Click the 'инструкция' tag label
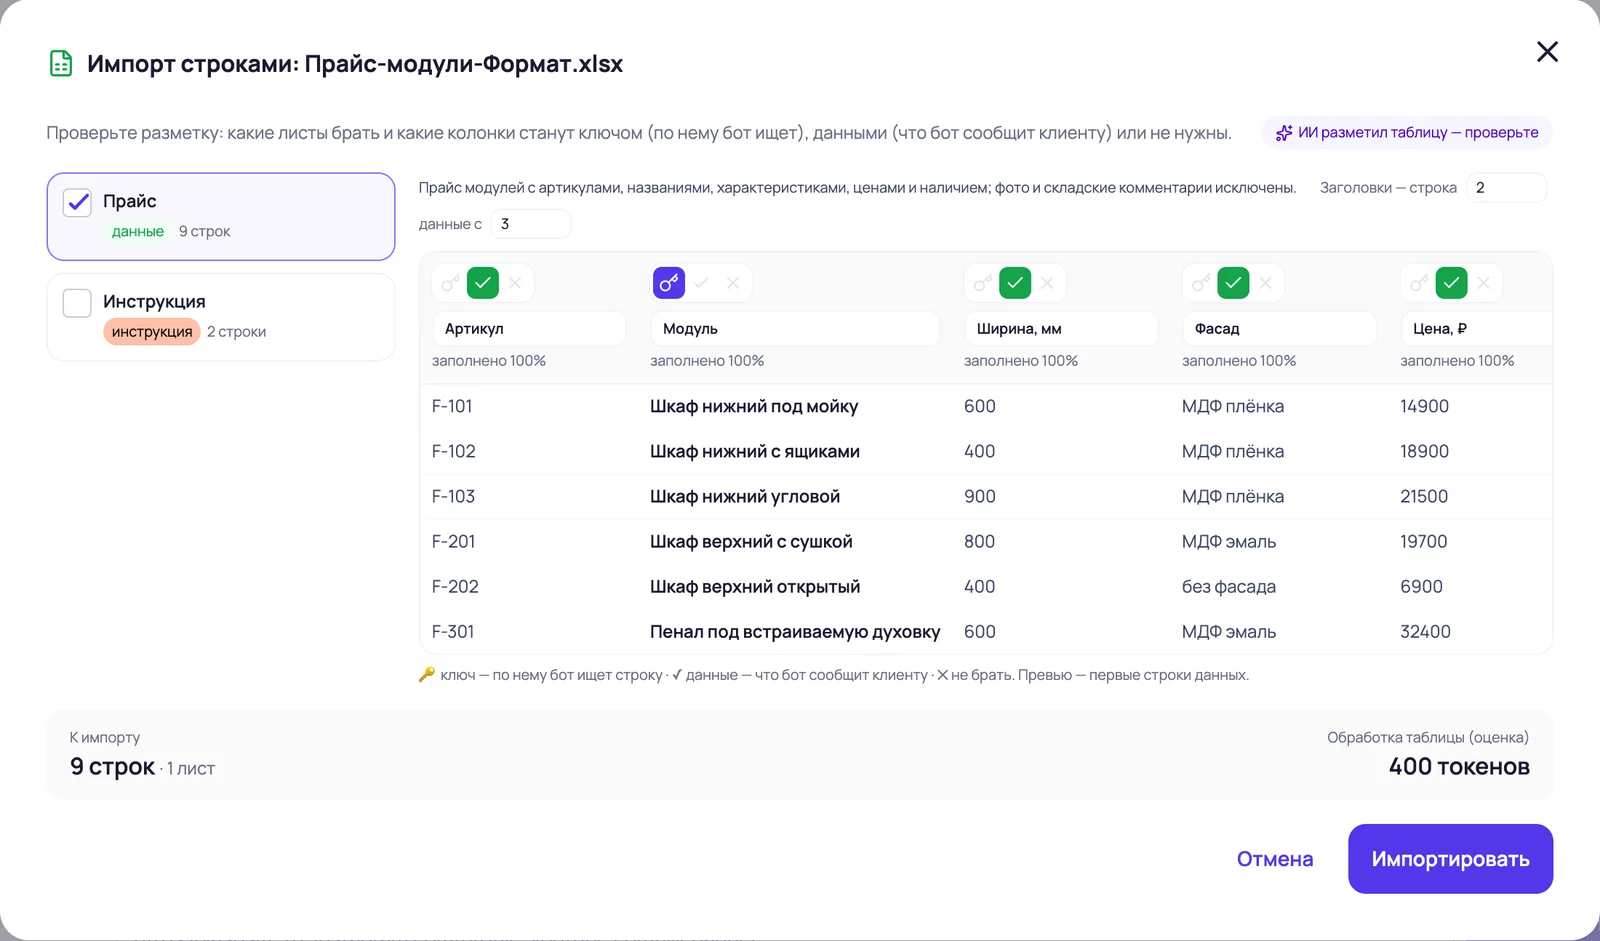The height and width of the screenshot is (941, 1600). click(x=152, y=332)
